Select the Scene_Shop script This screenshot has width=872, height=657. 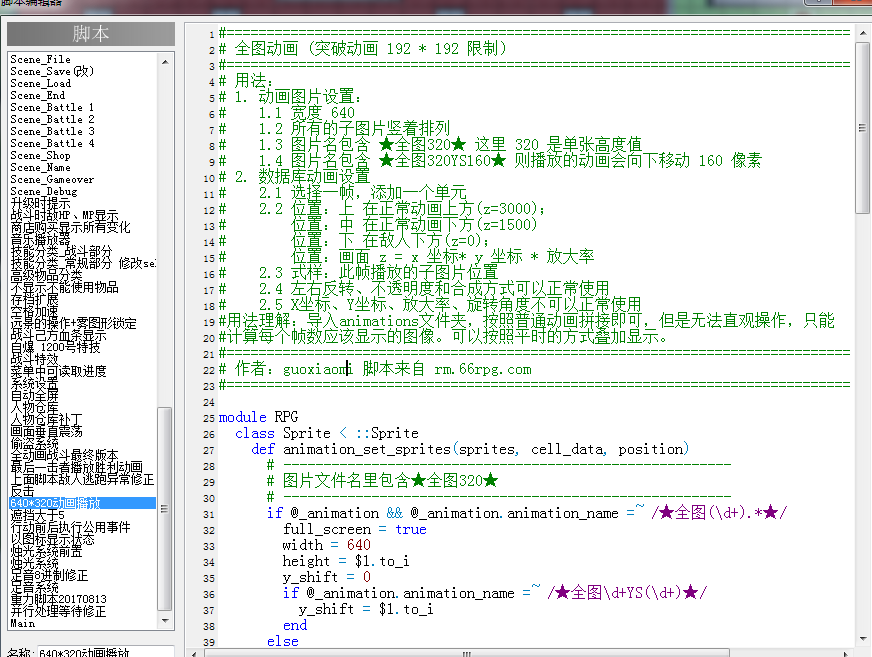(40, 155)
